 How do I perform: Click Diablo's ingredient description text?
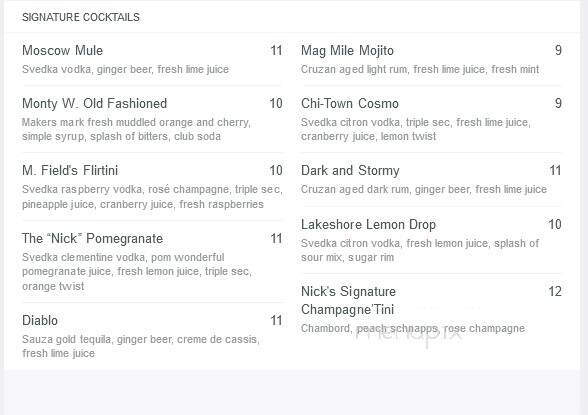(141, 346)
